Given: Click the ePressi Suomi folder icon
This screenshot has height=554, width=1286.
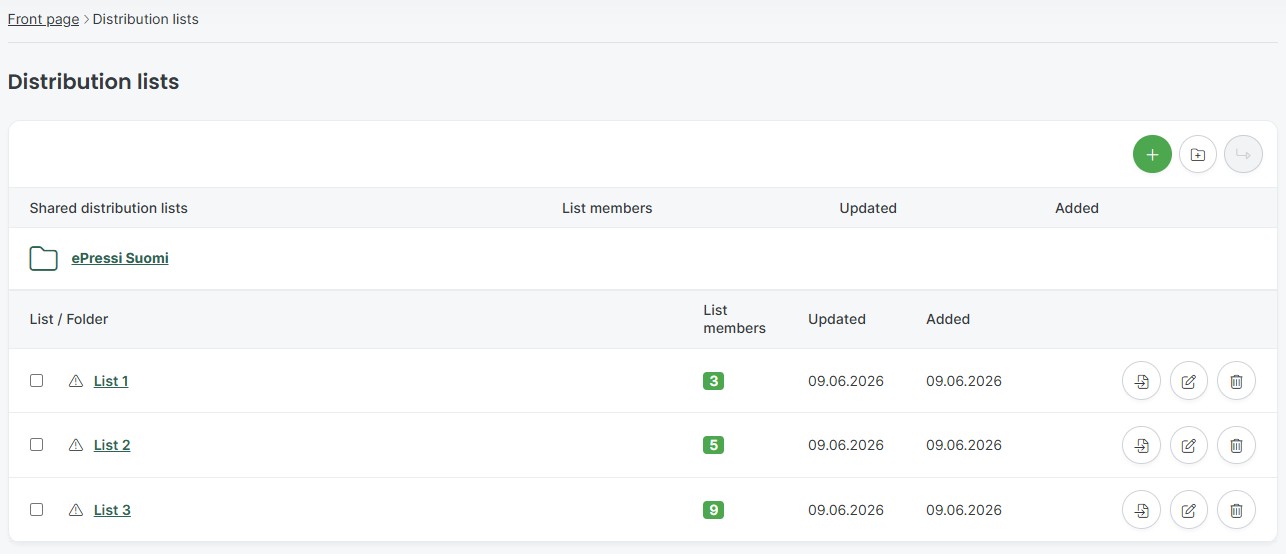Looking at the screenshot, I should pyautogui.click(x=43, y=259).
